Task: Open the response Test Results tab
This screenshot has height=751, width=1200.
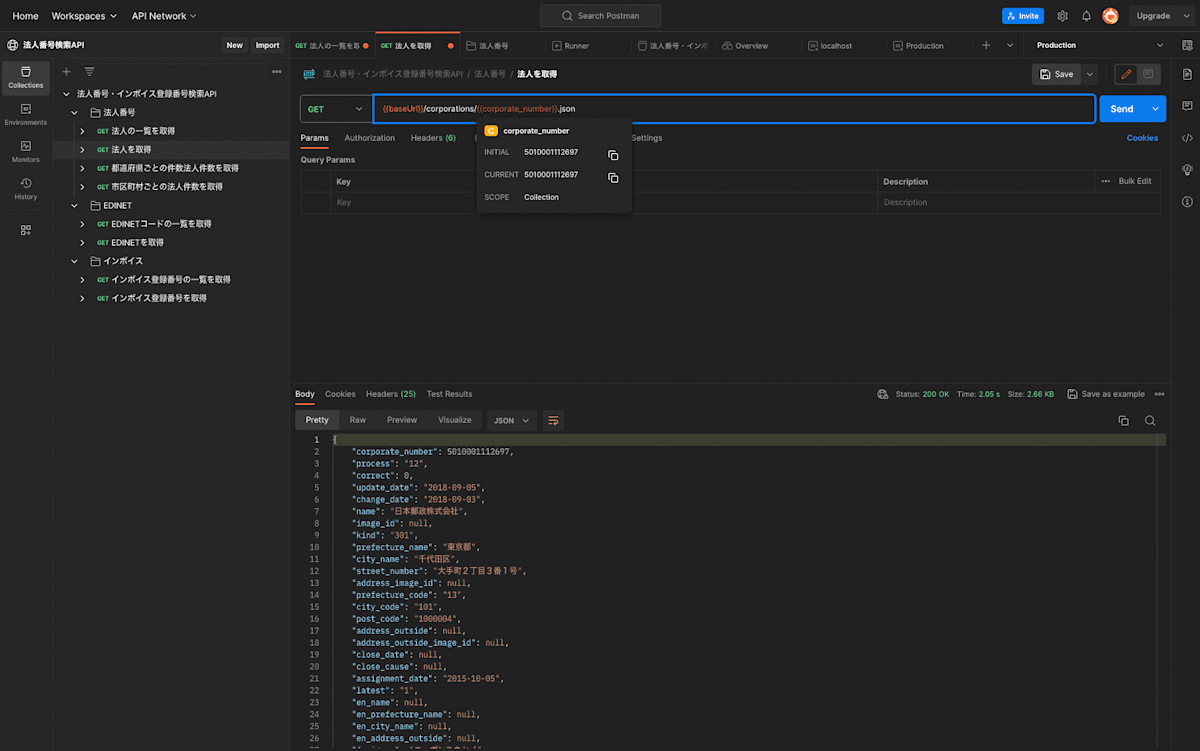Action: [449, 394]
